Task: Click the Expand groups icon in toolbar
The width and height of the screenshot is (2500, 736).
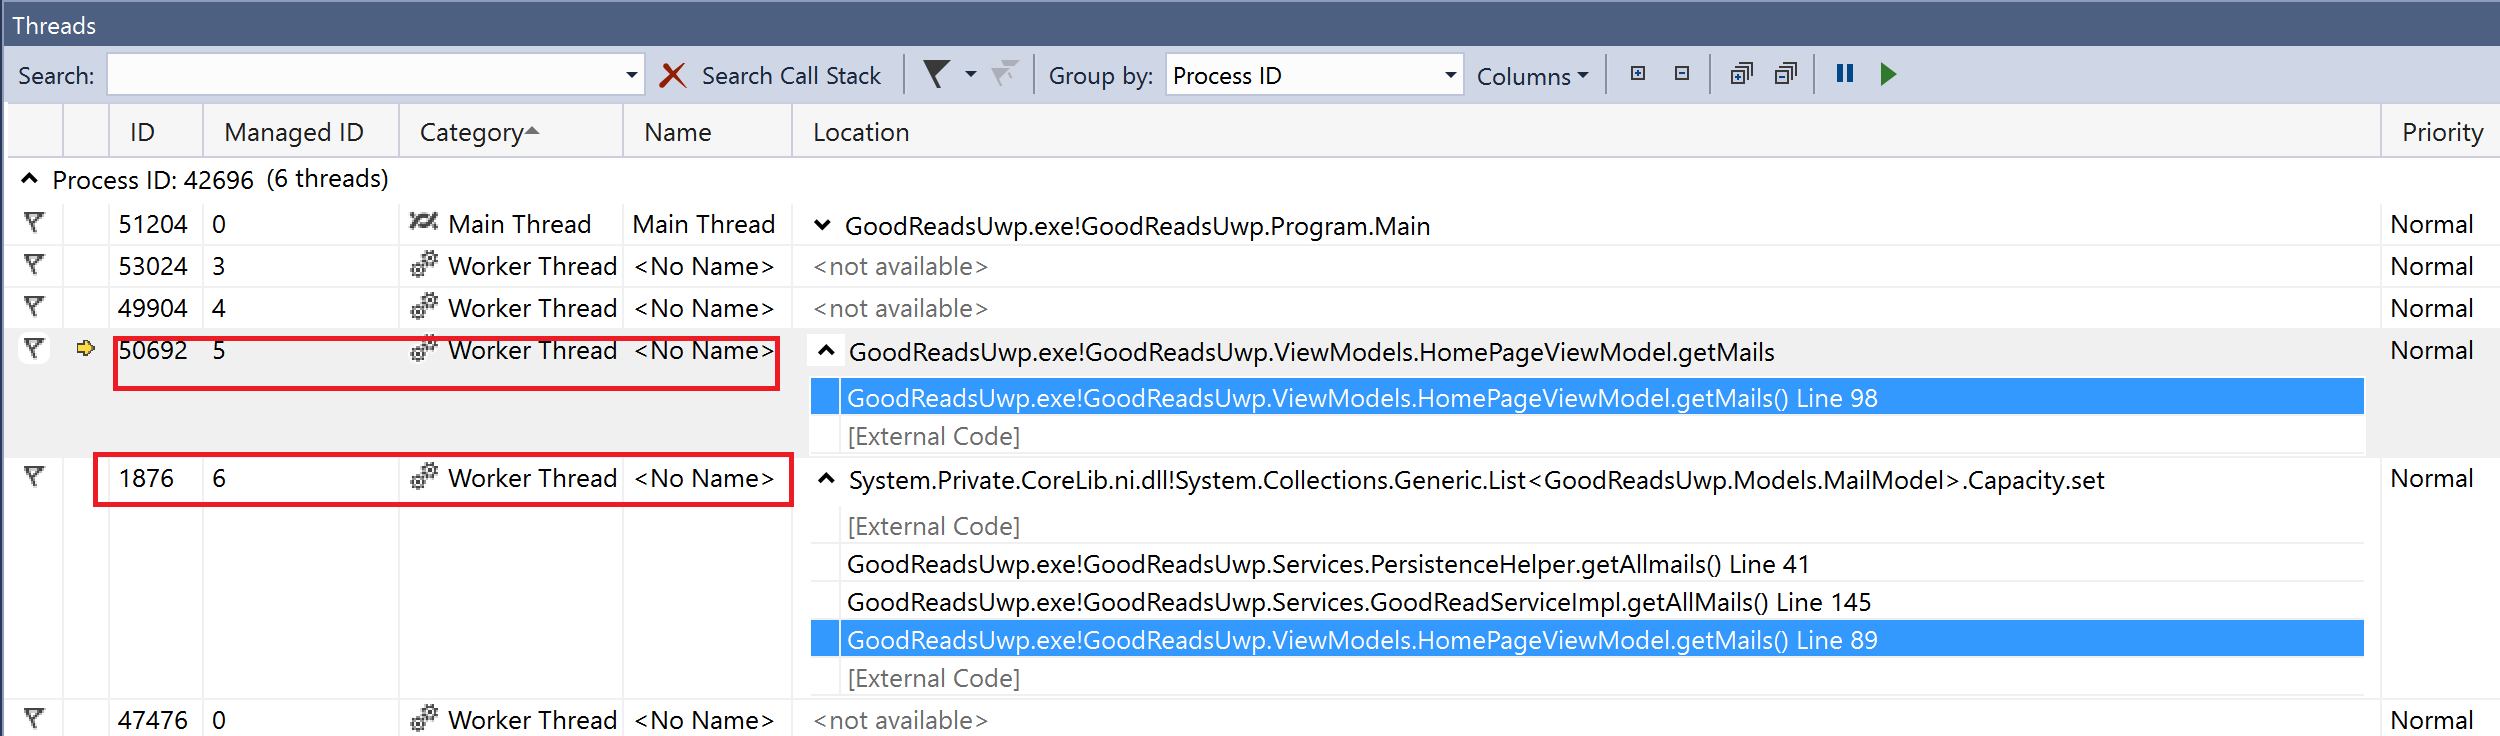Action: [1638, 74]
